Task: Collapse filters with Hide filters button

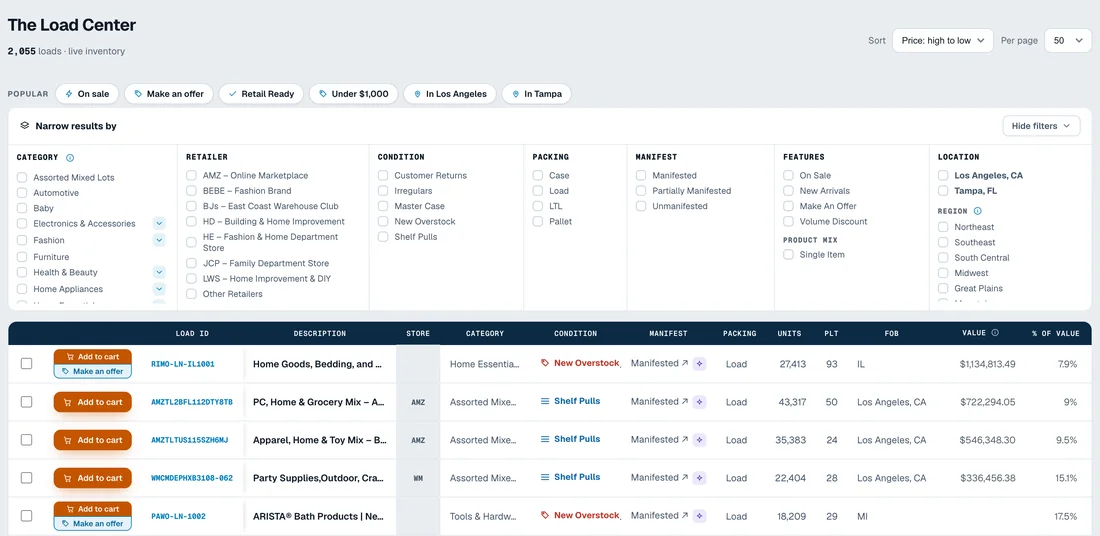Action: coord(1041,126)
